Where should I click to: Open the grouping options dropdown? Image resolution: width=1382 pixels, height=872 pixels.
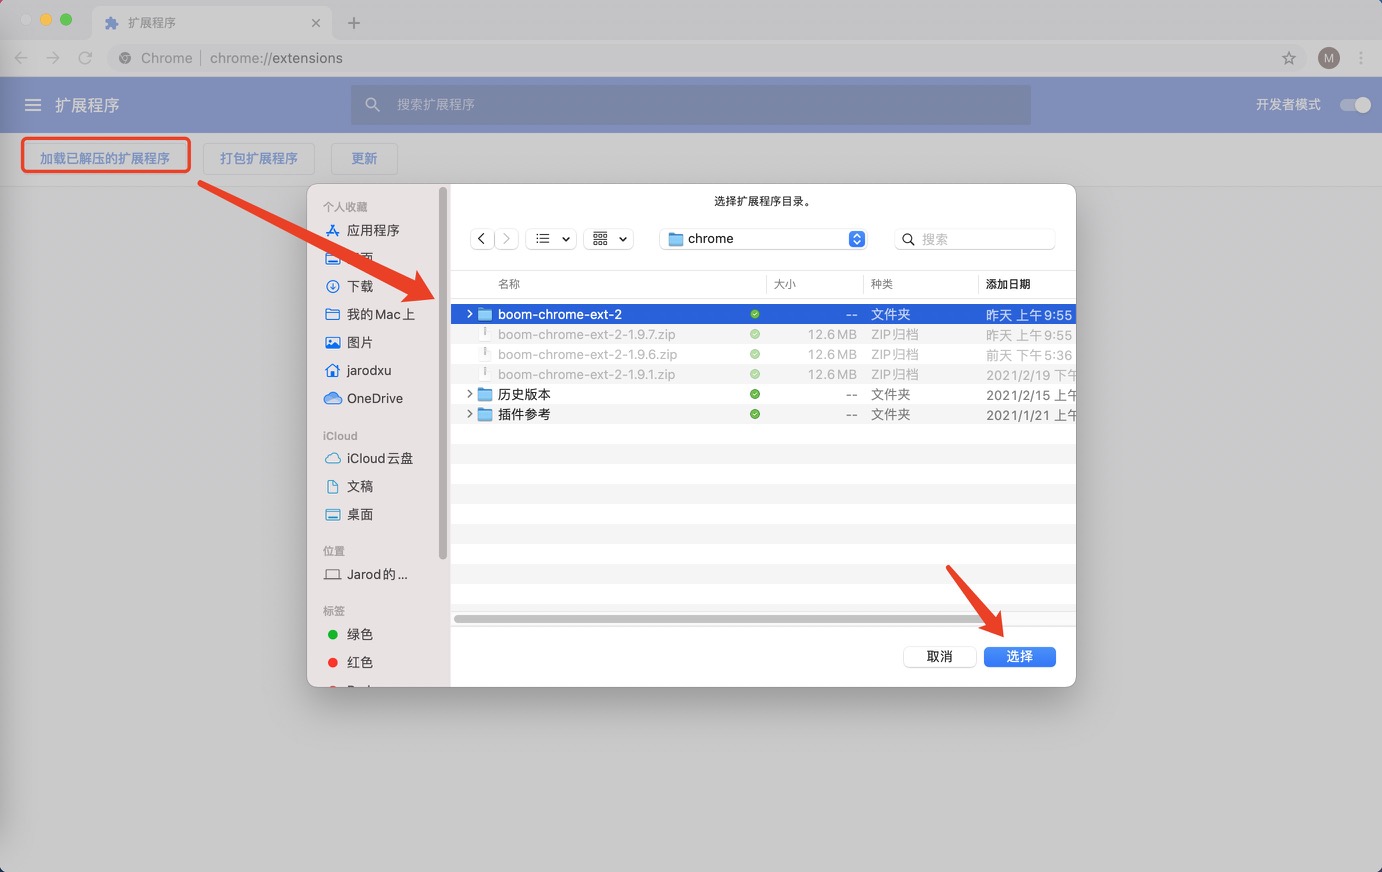608,239
